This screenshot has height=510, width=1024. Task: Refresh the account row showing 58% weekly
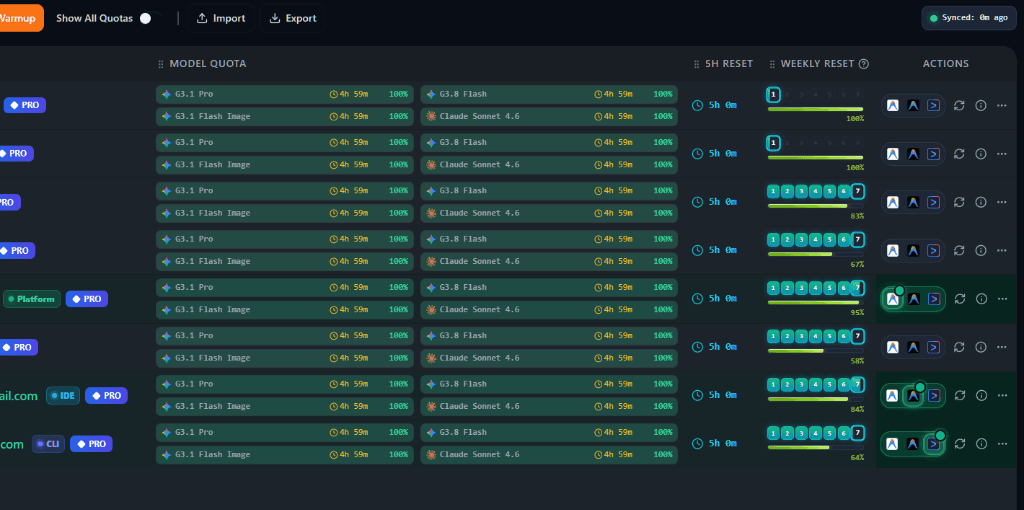pos(959,347)
